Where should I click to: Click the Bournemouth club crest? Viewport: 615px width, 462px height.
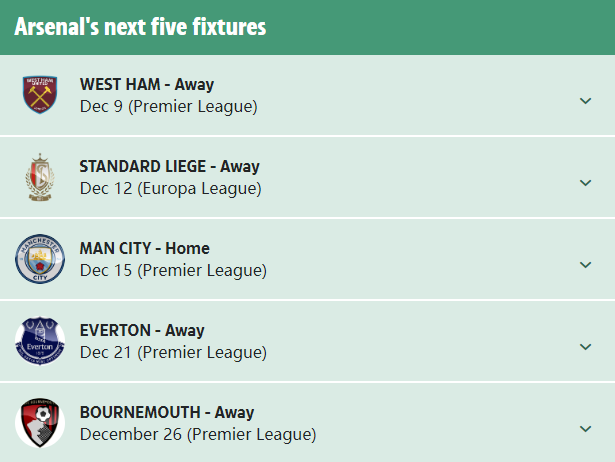40,423
